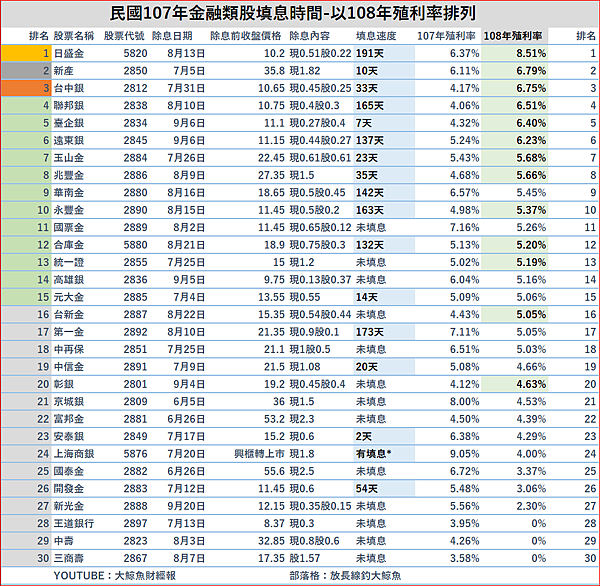Viewport: 600px width, 586px height.
Task: Click stock name 開發金
Action: (68, 489)
